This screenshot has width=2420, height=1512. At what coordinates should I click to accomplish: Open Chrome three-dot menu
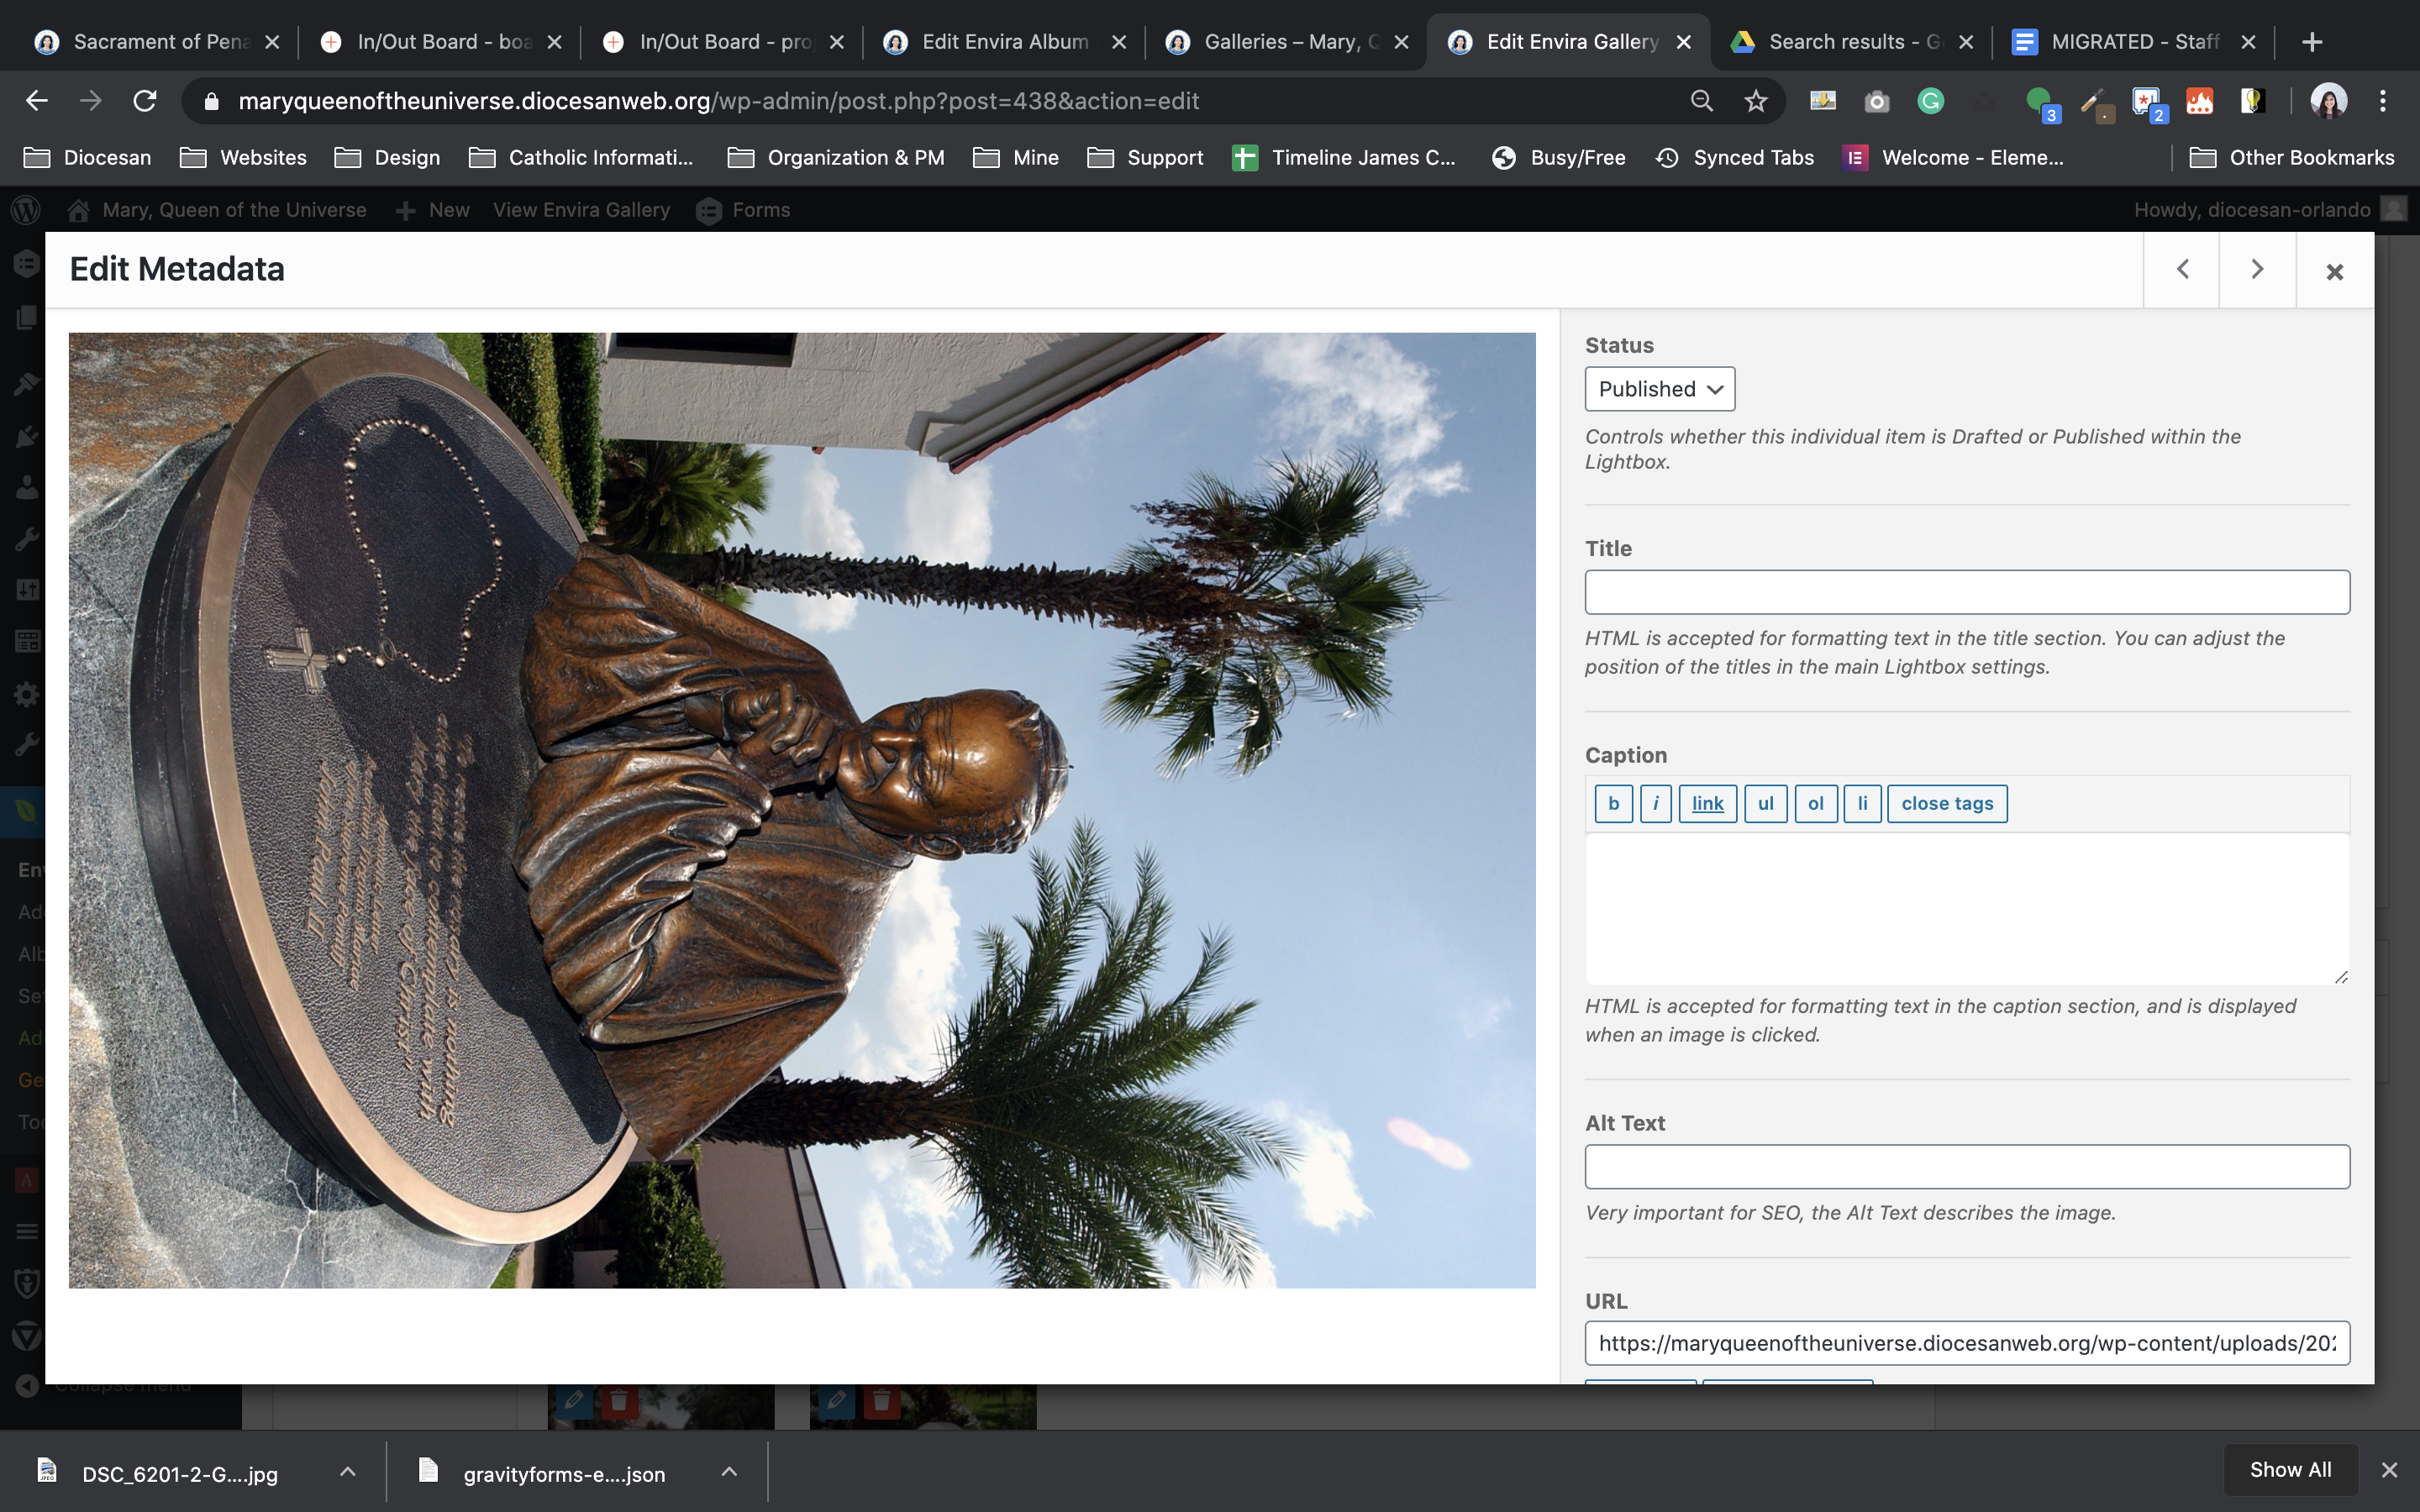tap(2382, 101)
